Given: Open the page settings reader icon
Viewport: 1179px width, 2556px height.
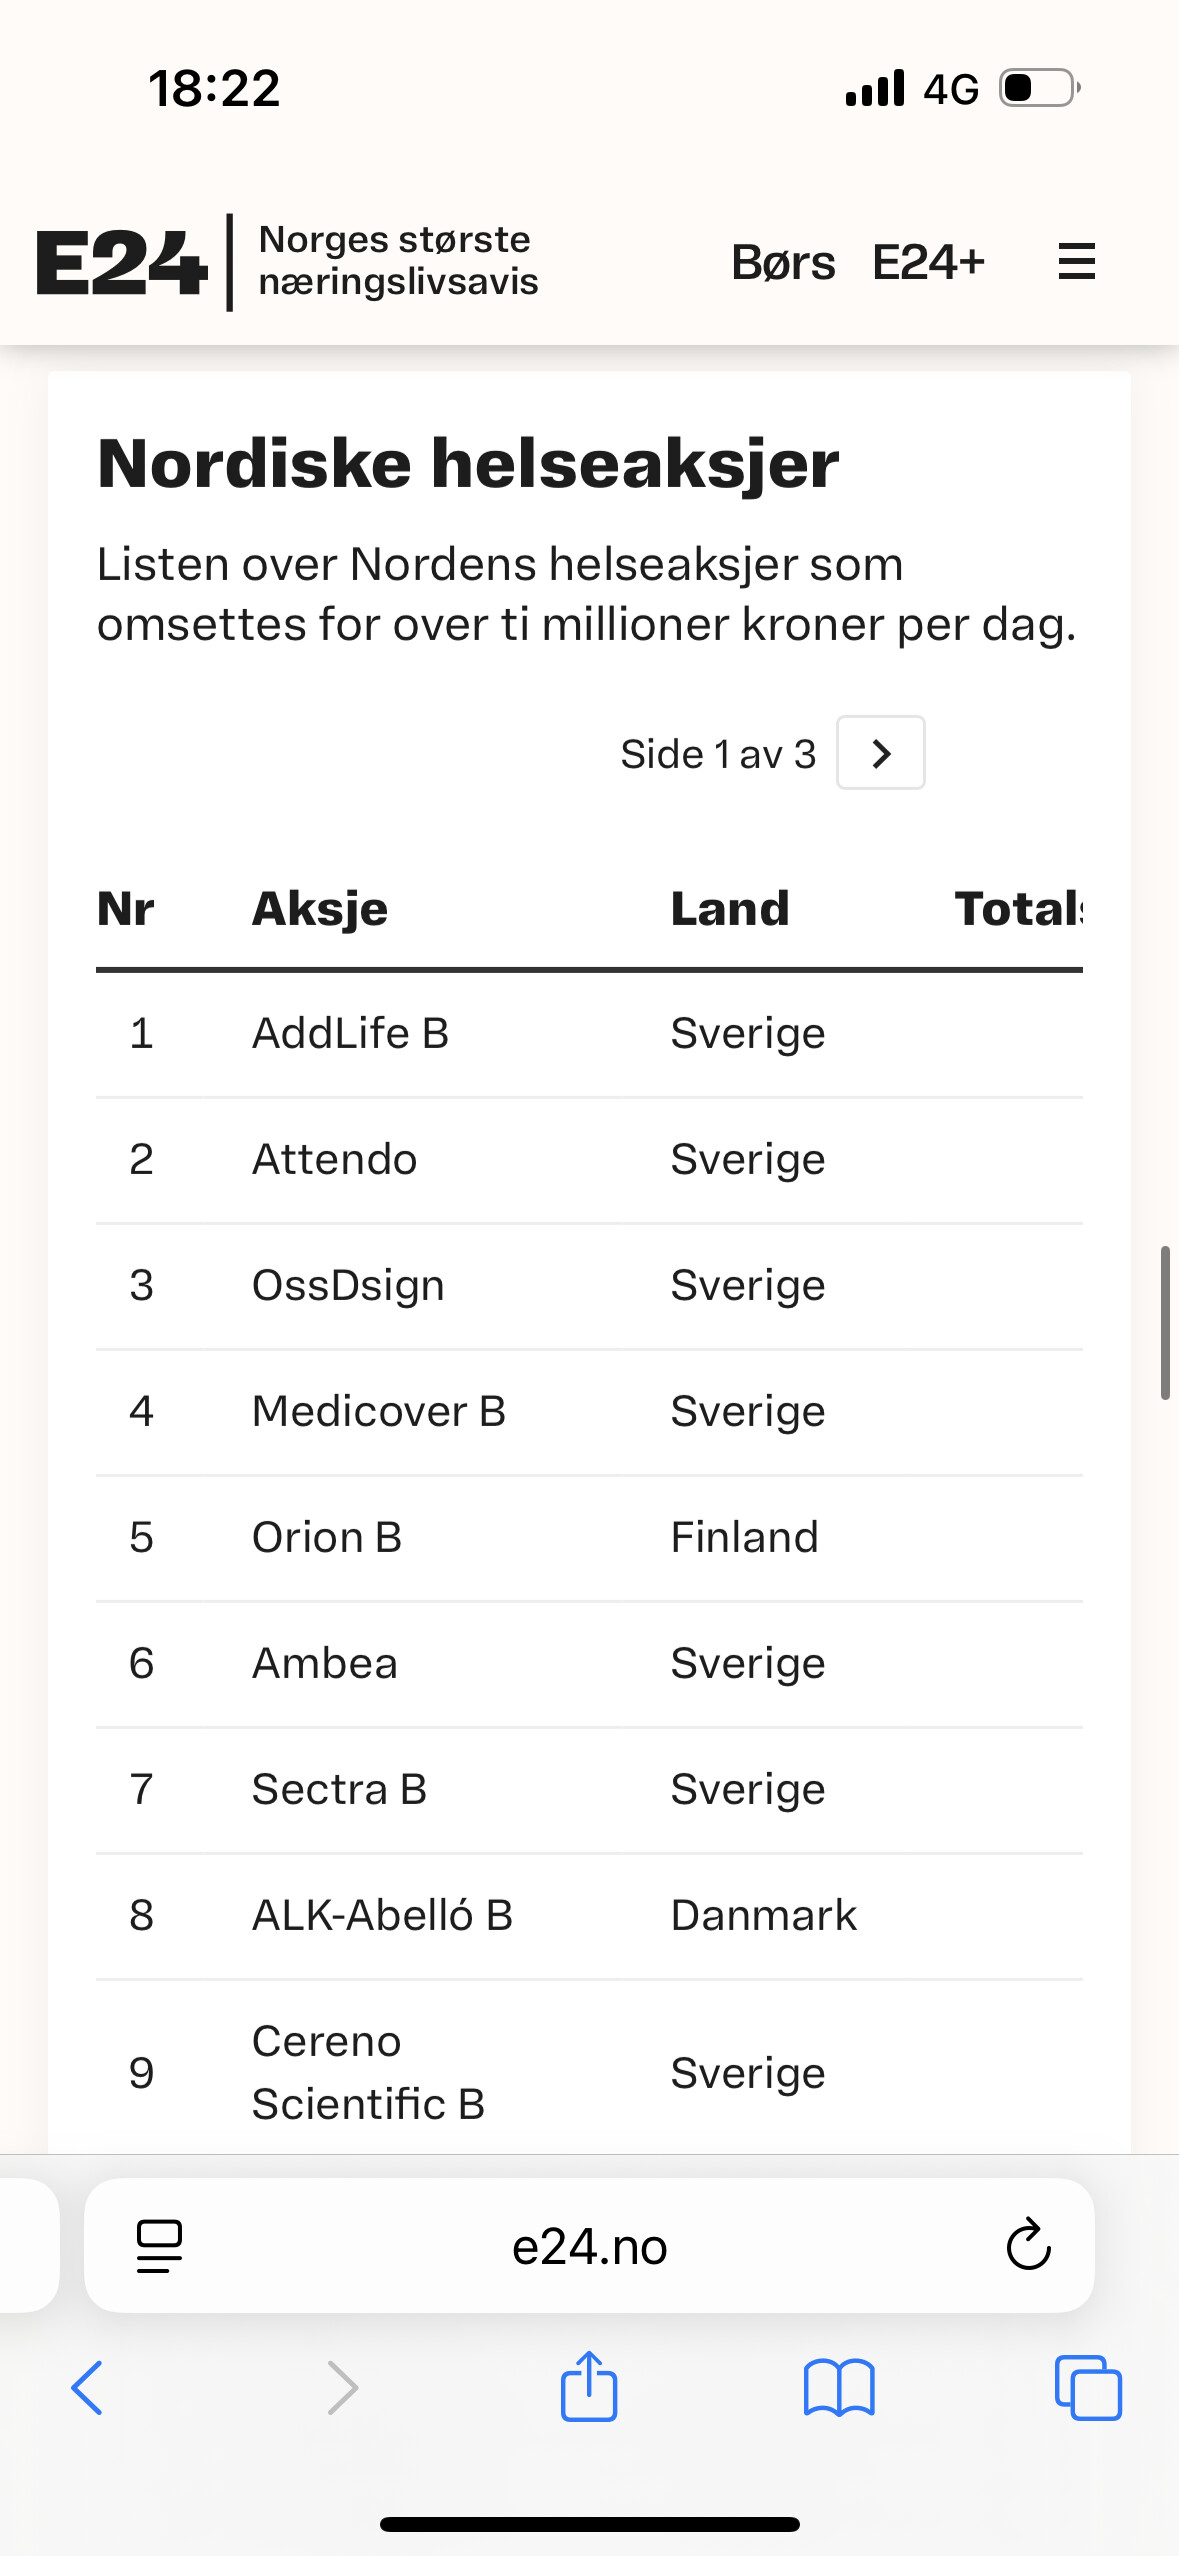Looking at the screenshot, I should tap(159, 2246).
